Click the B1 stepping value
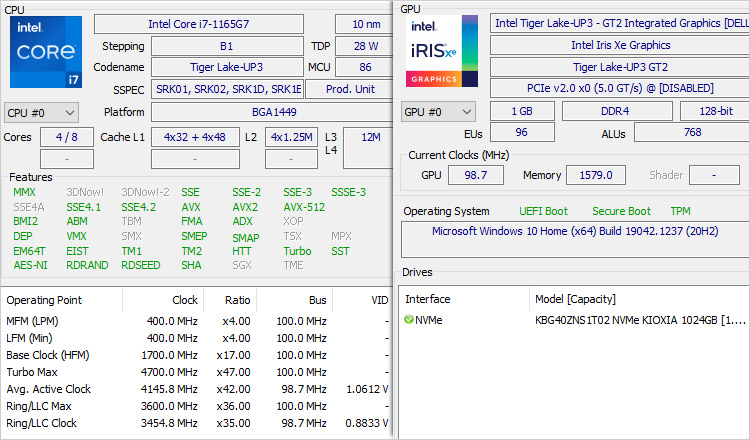The width and height of the screenshot is (750, 440). [227, 46]
